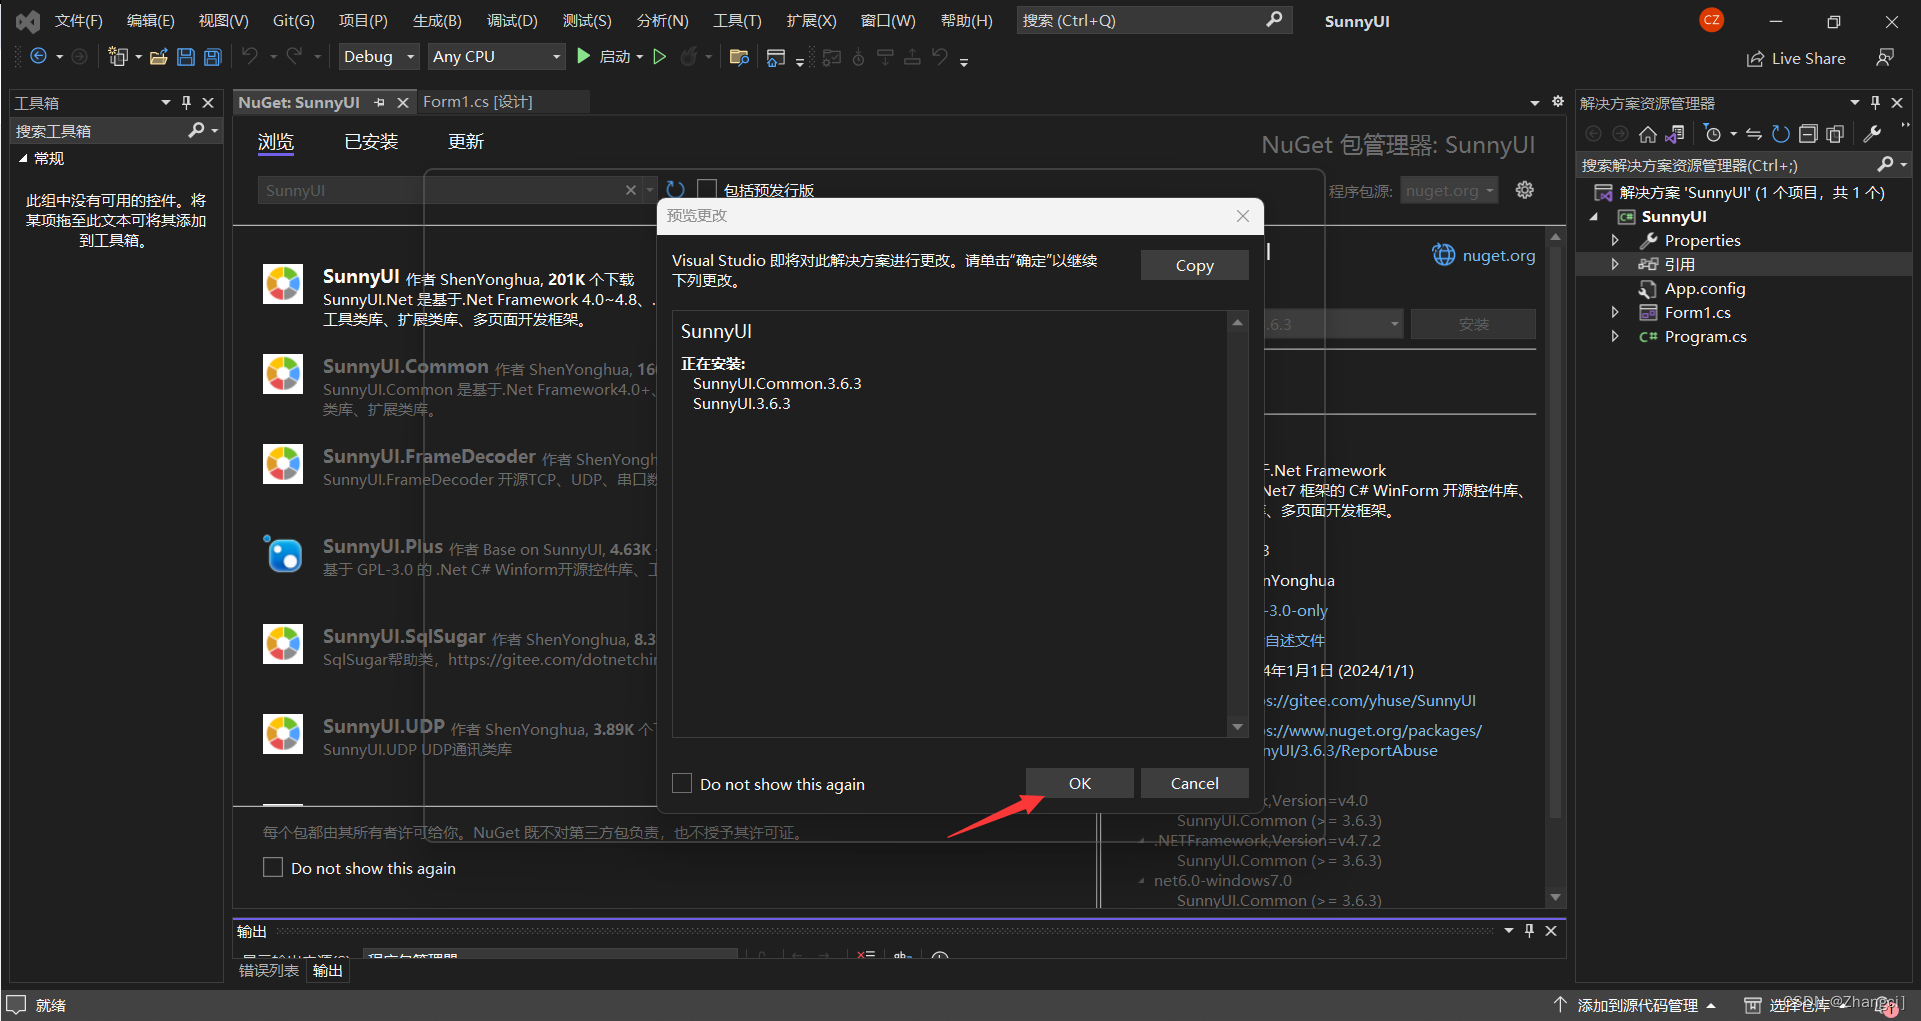This screenshot has height=1021, width=1921.
Task: Click the feedback person icon beside Live Share
Action: click(x=1885, y=58)
